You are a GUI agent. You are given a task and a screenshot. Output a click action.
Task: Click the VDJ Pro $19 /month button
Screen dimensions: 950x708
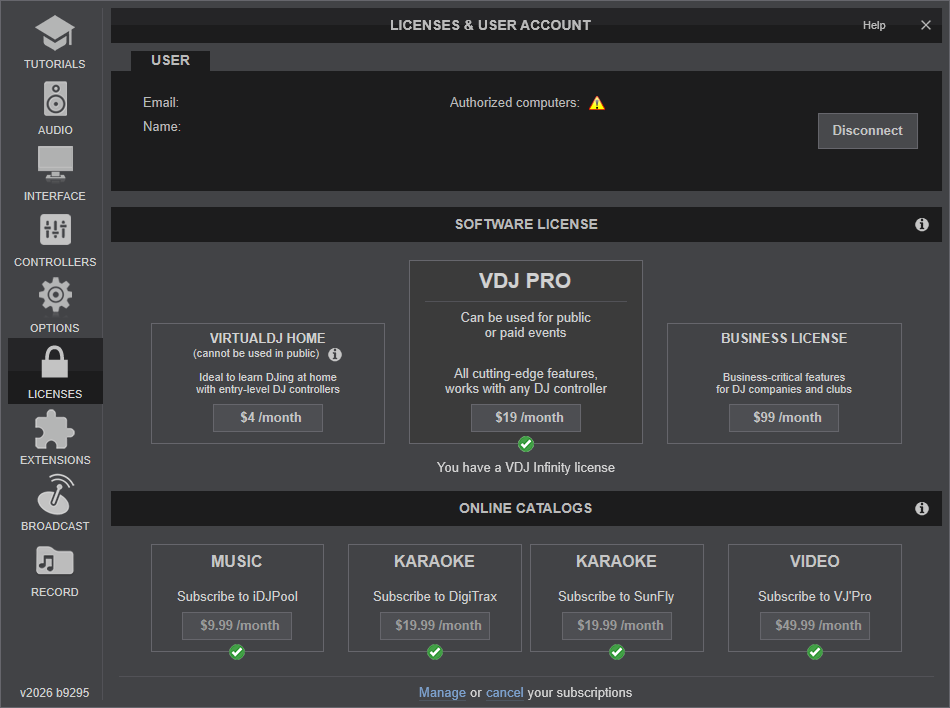coord(526,418)
